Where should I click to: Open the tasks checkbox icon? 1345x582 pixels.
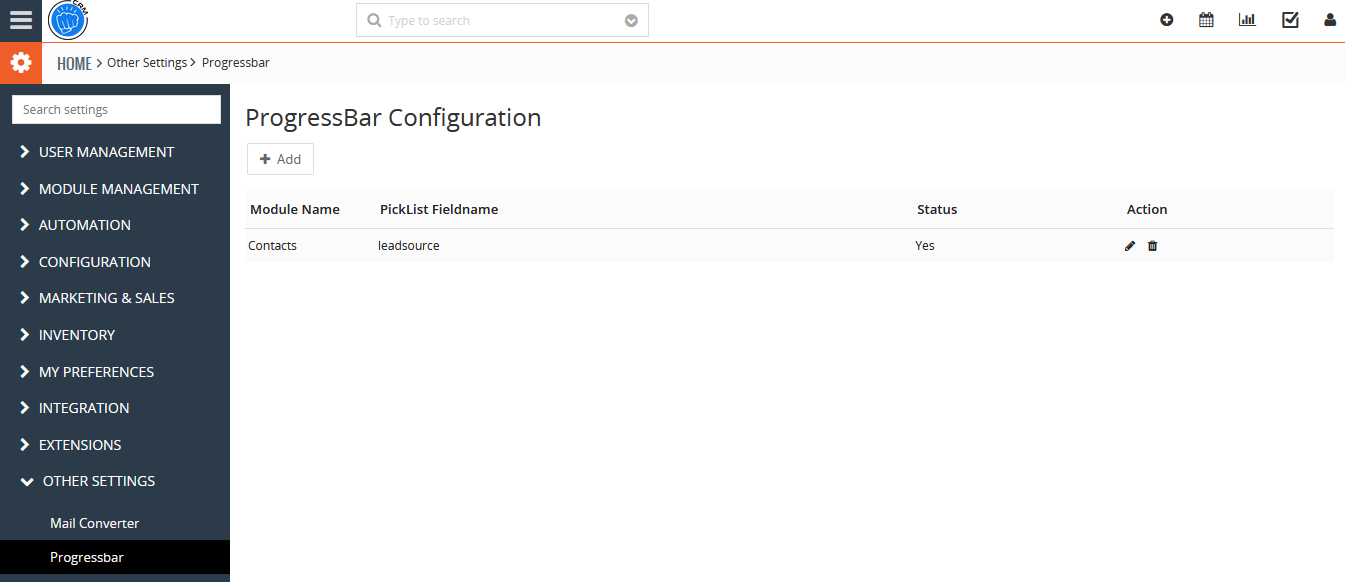point(1290,20)
